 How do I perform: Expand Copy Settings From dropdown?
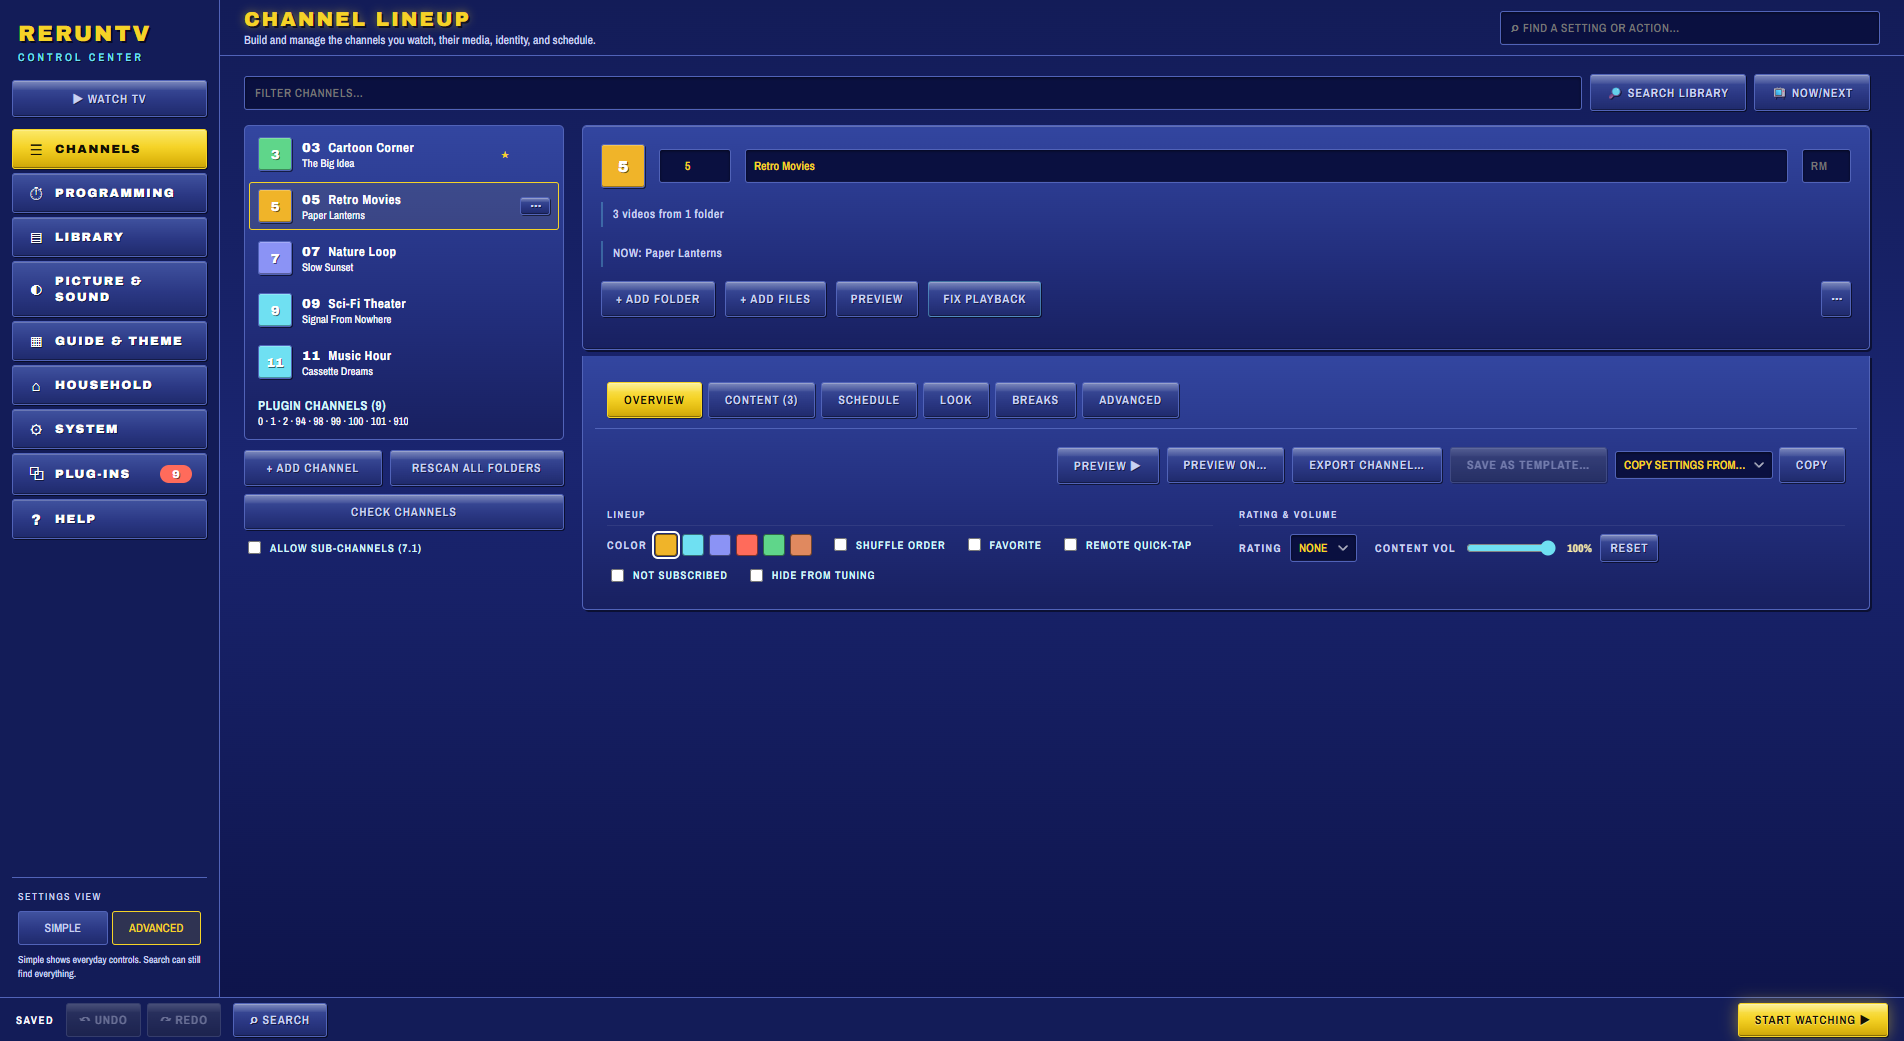(1693, 465)
